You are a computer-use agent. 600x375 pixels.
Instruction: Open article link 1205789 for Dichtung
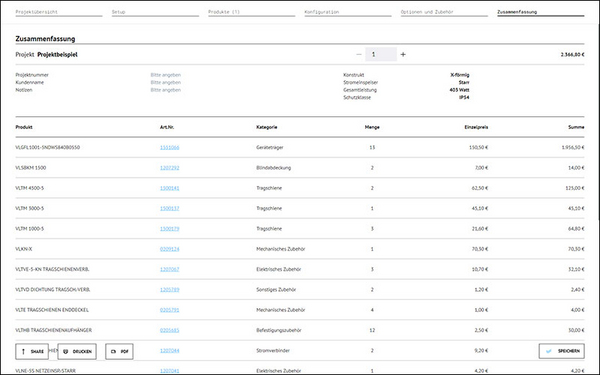(170, 290)
